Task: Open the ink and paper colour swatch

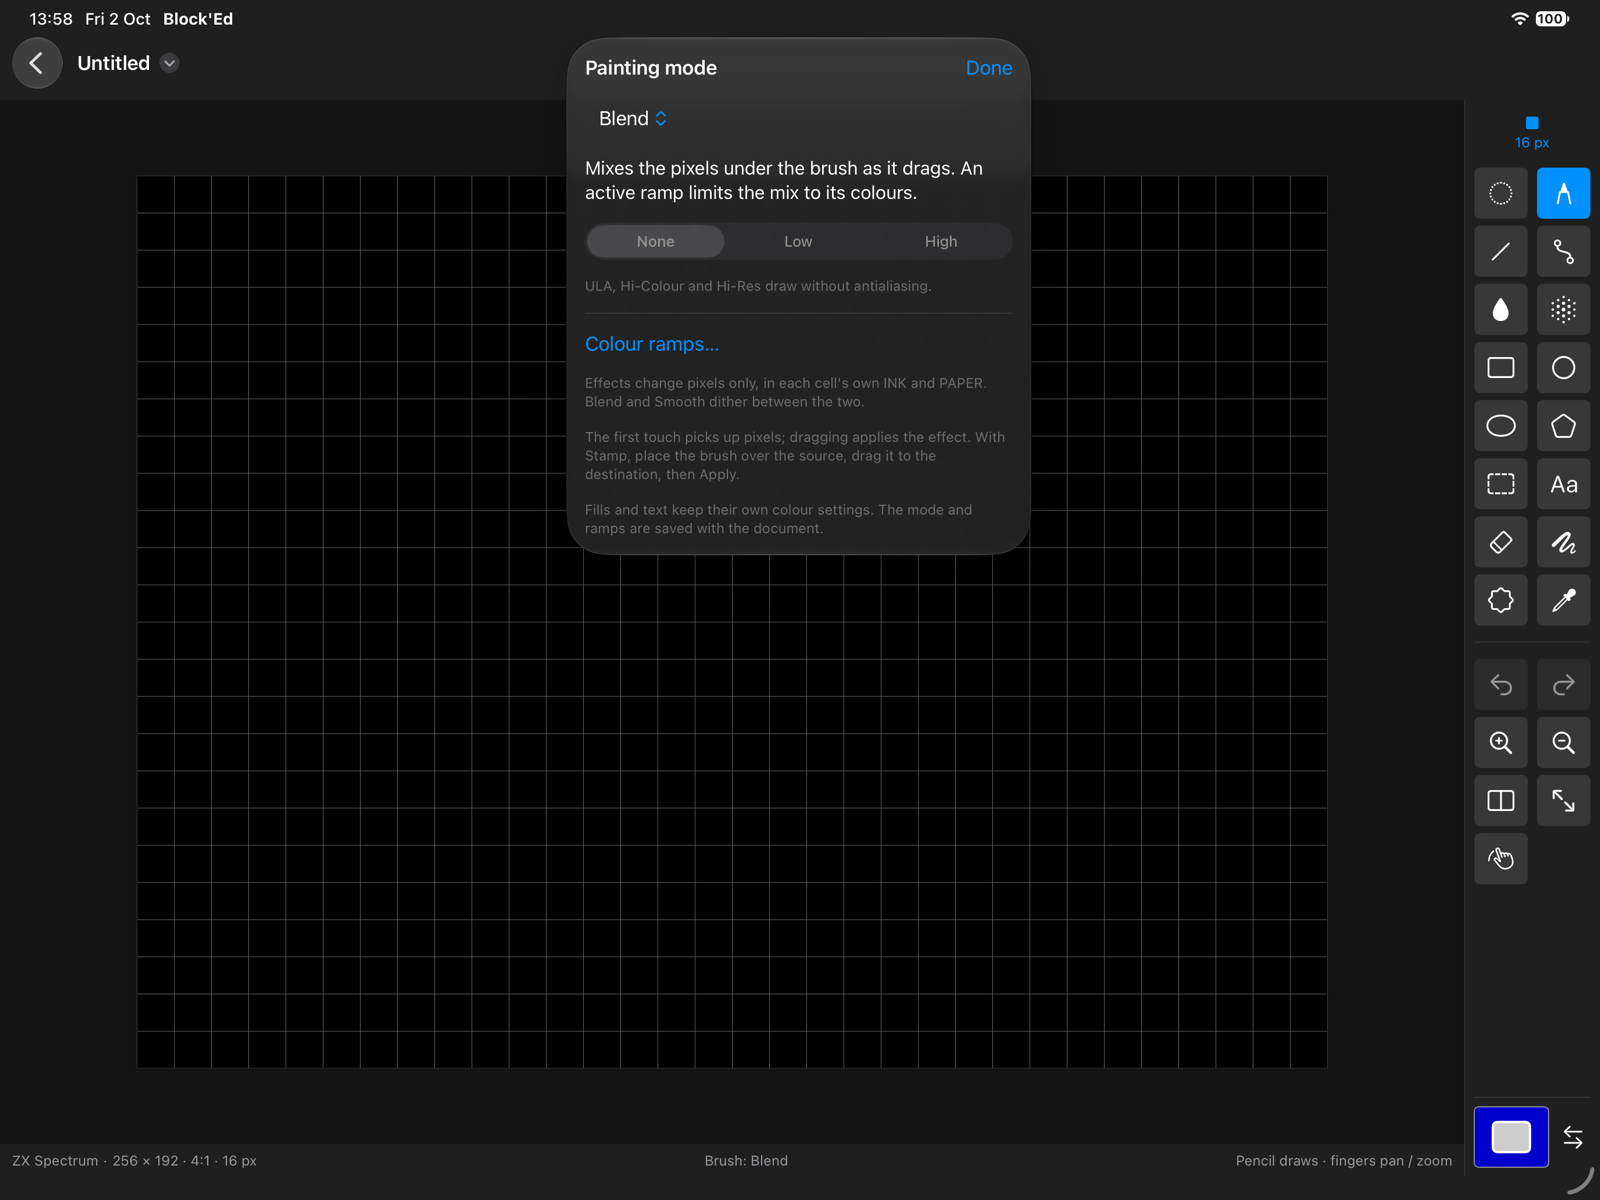Action: click(1511, 1137)
